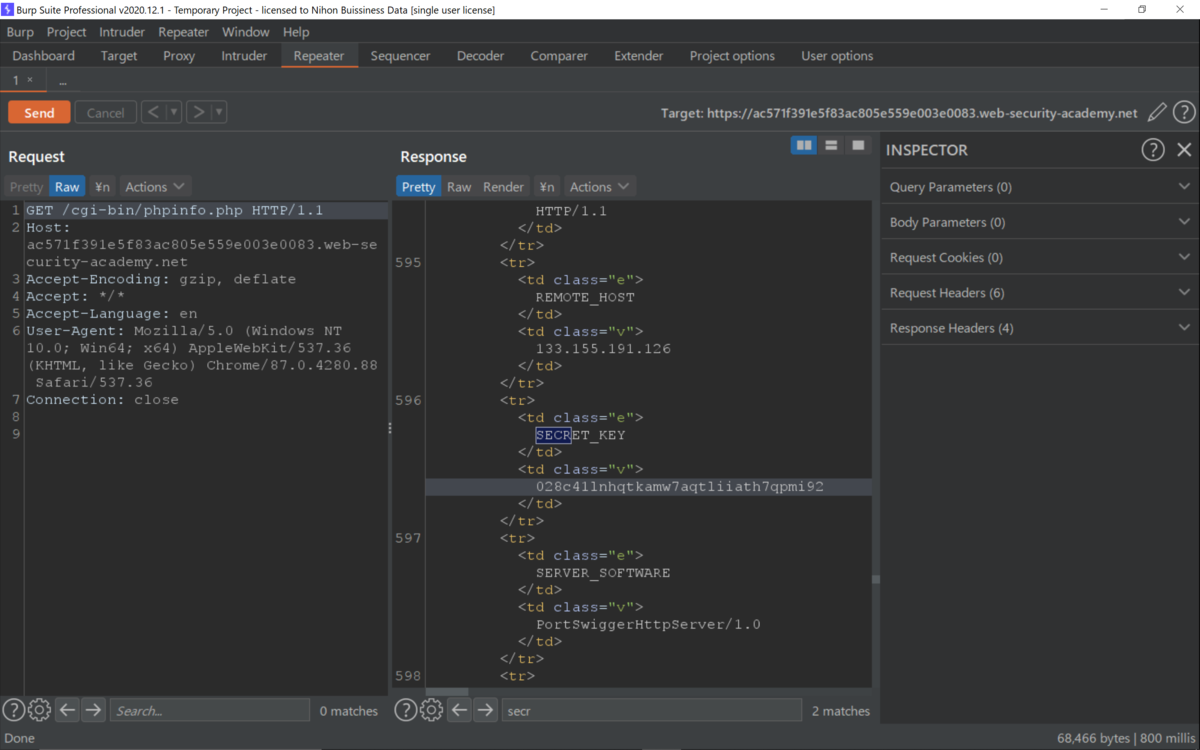Switch to the Project options tab
Image resolution: width=1200 pixels, height=750 pixels.
coord(732,56)
